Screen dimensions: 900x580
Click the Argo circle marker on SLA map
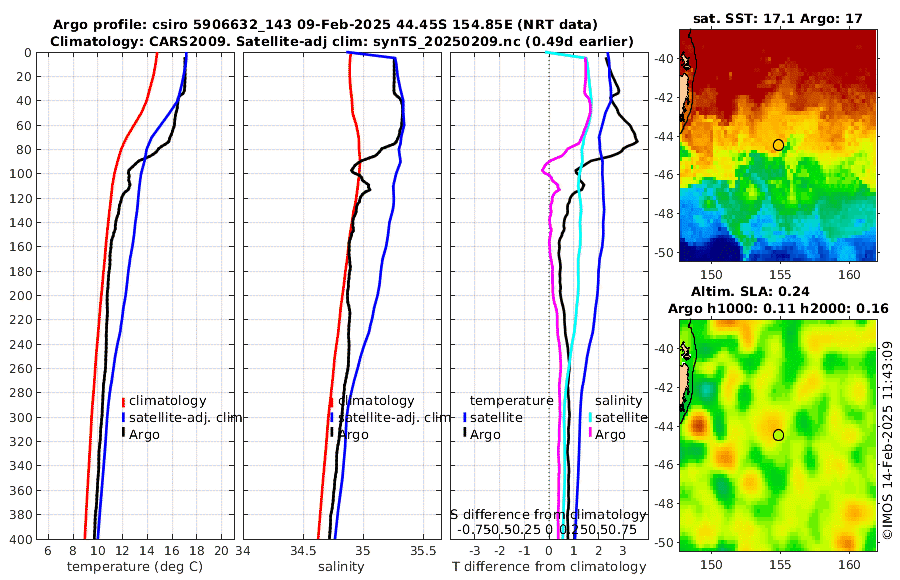778,435
